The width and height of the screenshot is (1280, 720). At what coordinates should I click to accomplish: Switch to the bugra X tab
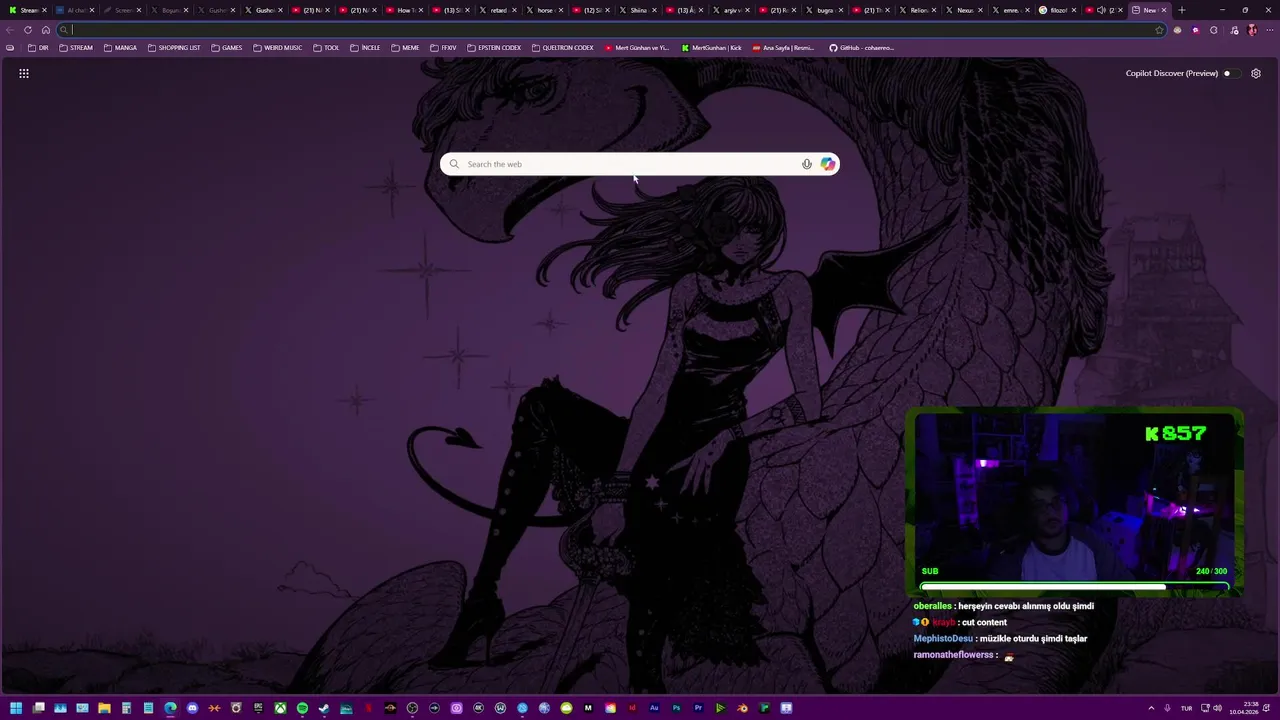coord(823,10)
